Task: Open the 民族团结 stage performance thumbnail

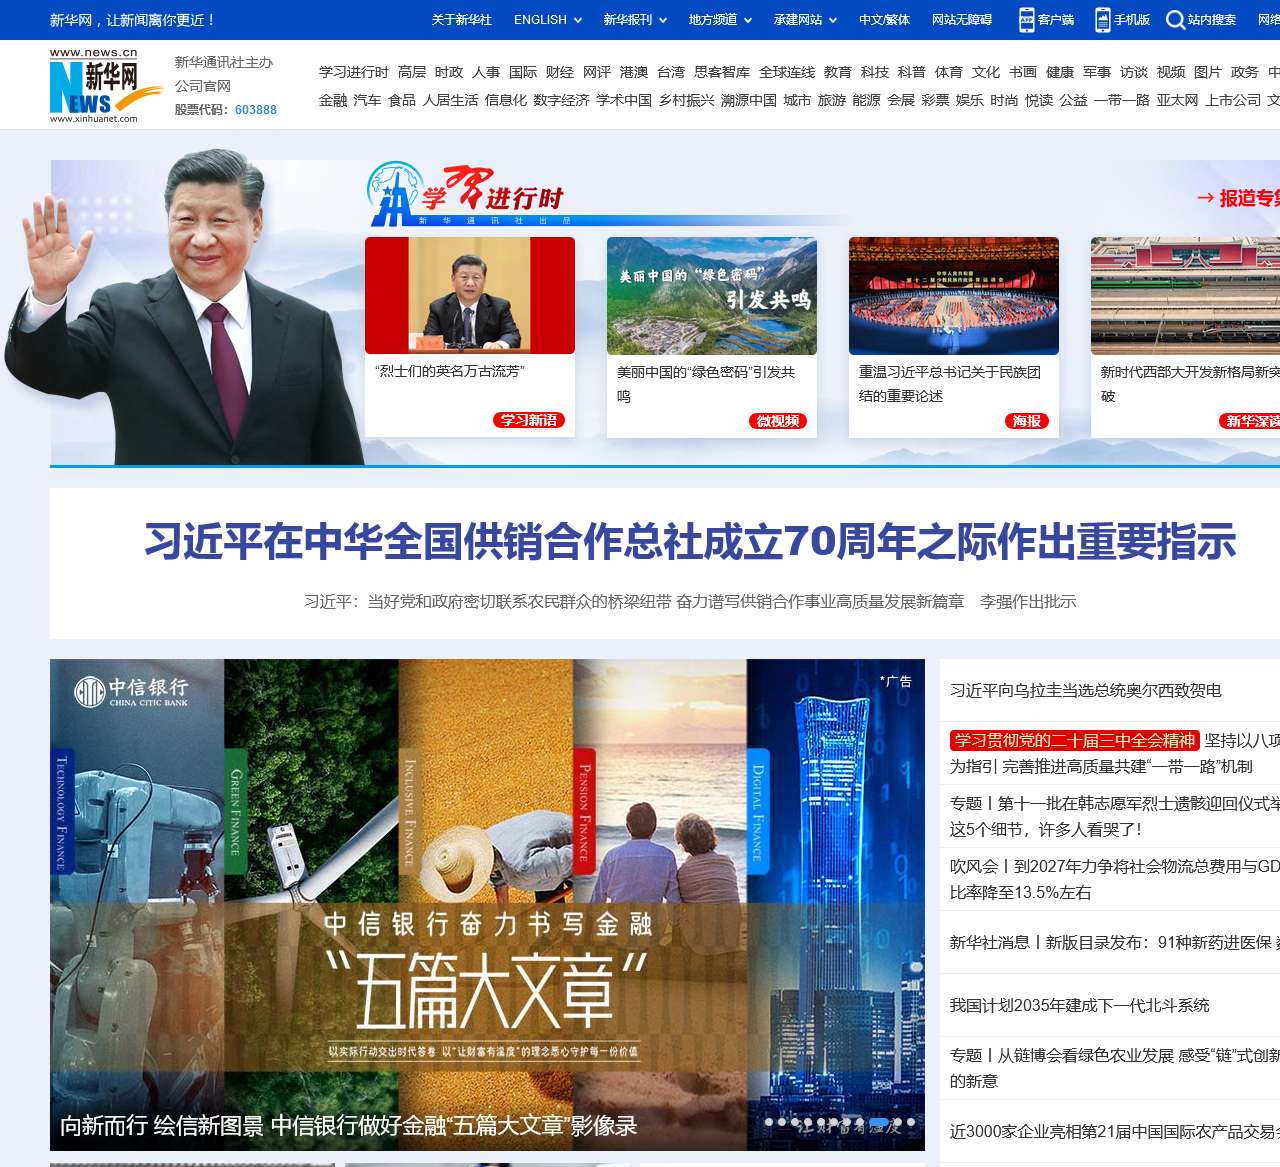Action: [x=954, y=295]
